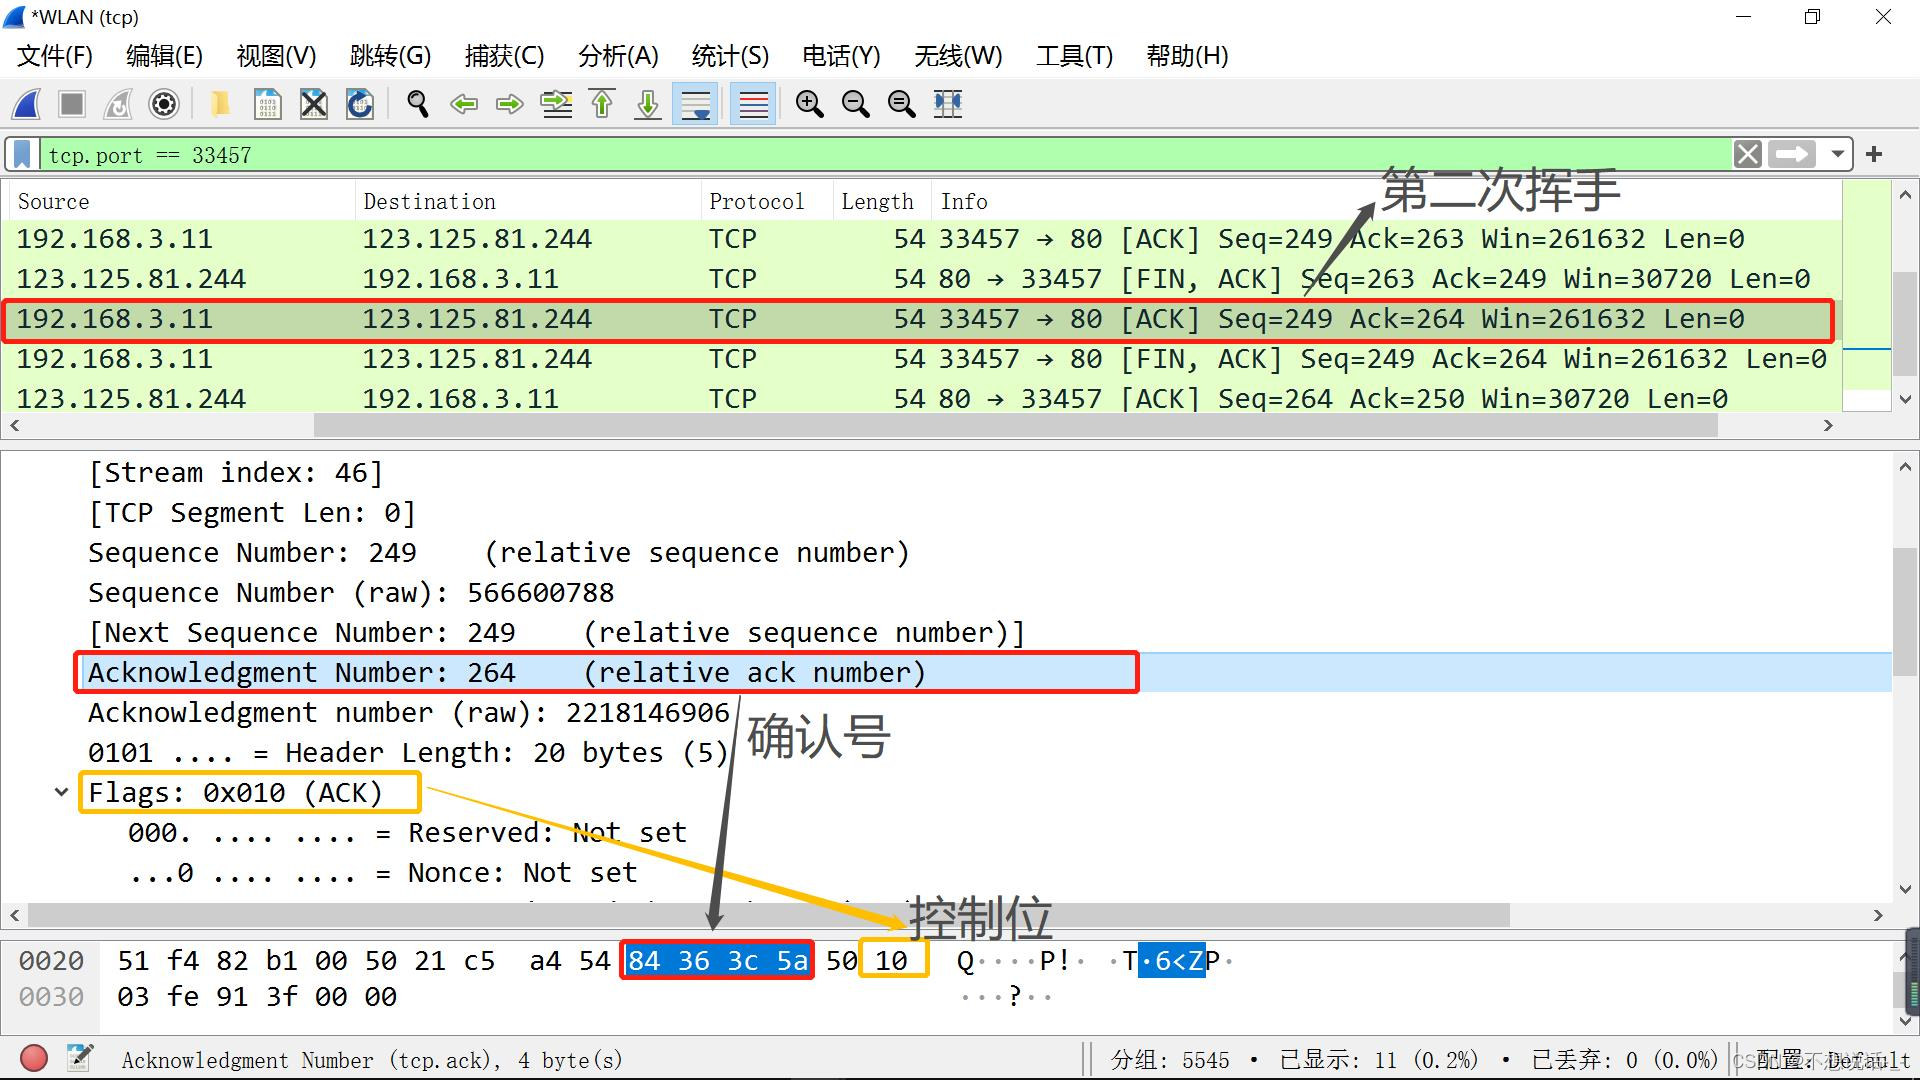1920x1080 pixels.
Task: Click the restart capture icon
Action: [x=118, y=104]
